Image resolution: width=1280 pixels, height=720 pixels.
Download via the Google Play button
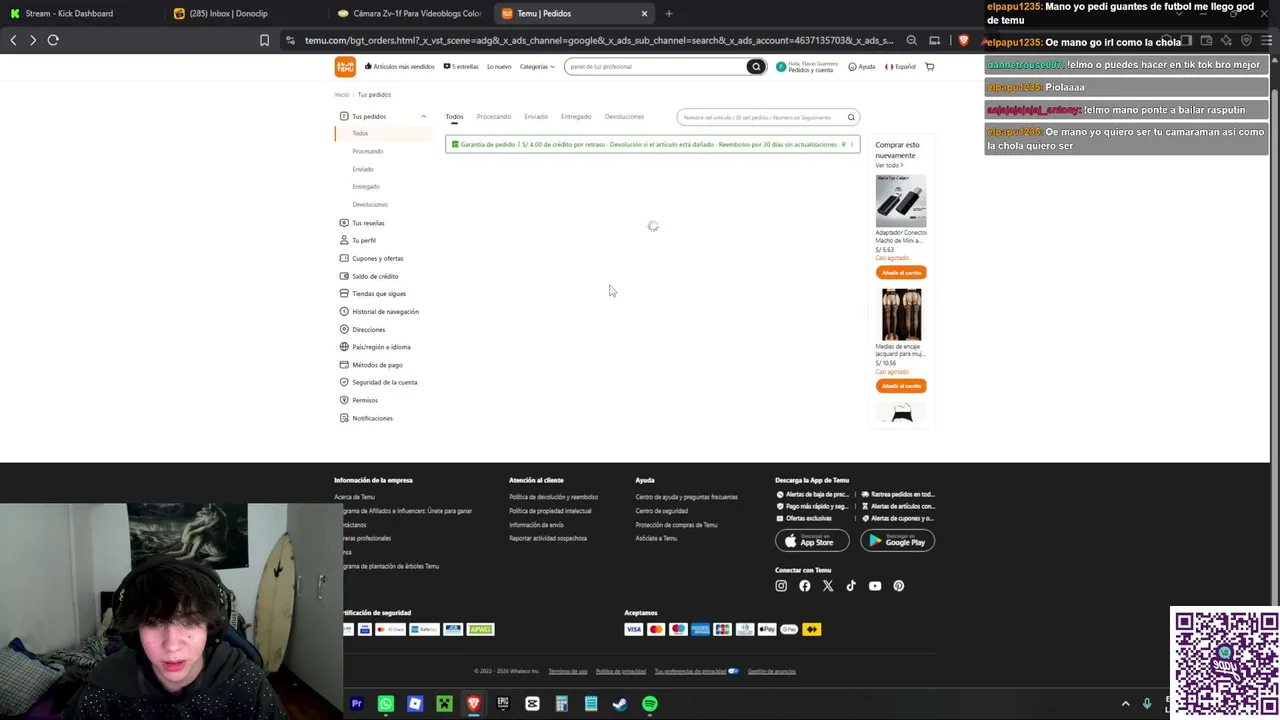pyautogui.click(x=897, y=541)
